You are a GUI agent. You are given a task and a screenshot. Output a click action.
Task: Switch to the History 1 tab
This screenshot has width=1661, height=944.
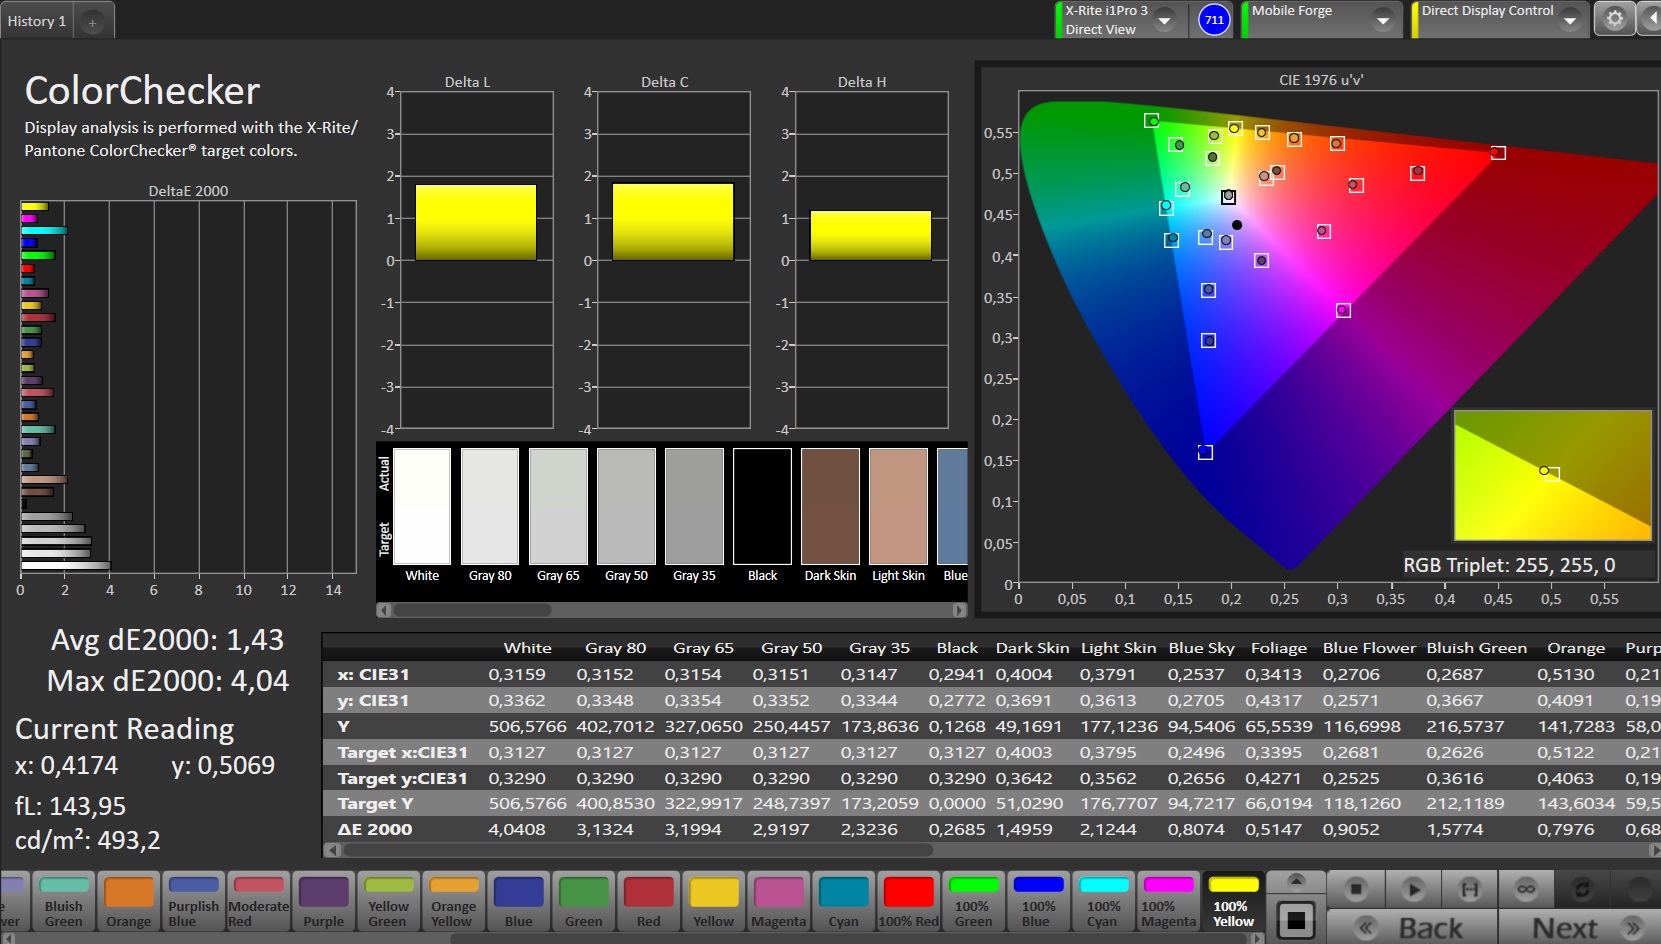pyautogui.click(x=37, y=21)
